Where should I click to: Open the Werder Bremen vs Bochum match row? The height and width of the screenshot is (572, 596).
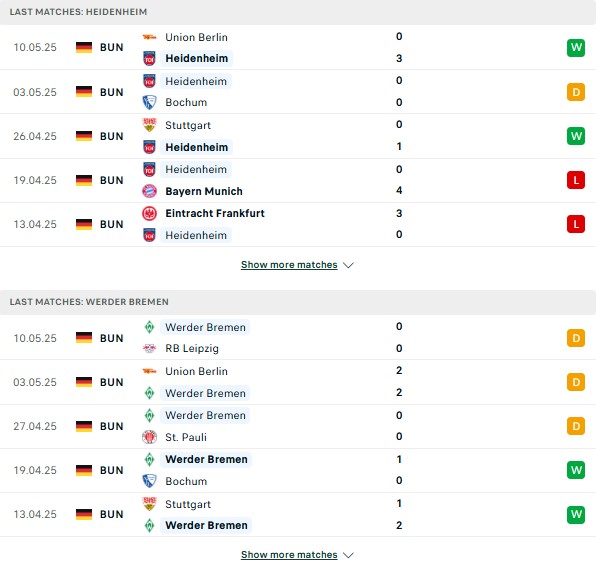coord(298,470)
